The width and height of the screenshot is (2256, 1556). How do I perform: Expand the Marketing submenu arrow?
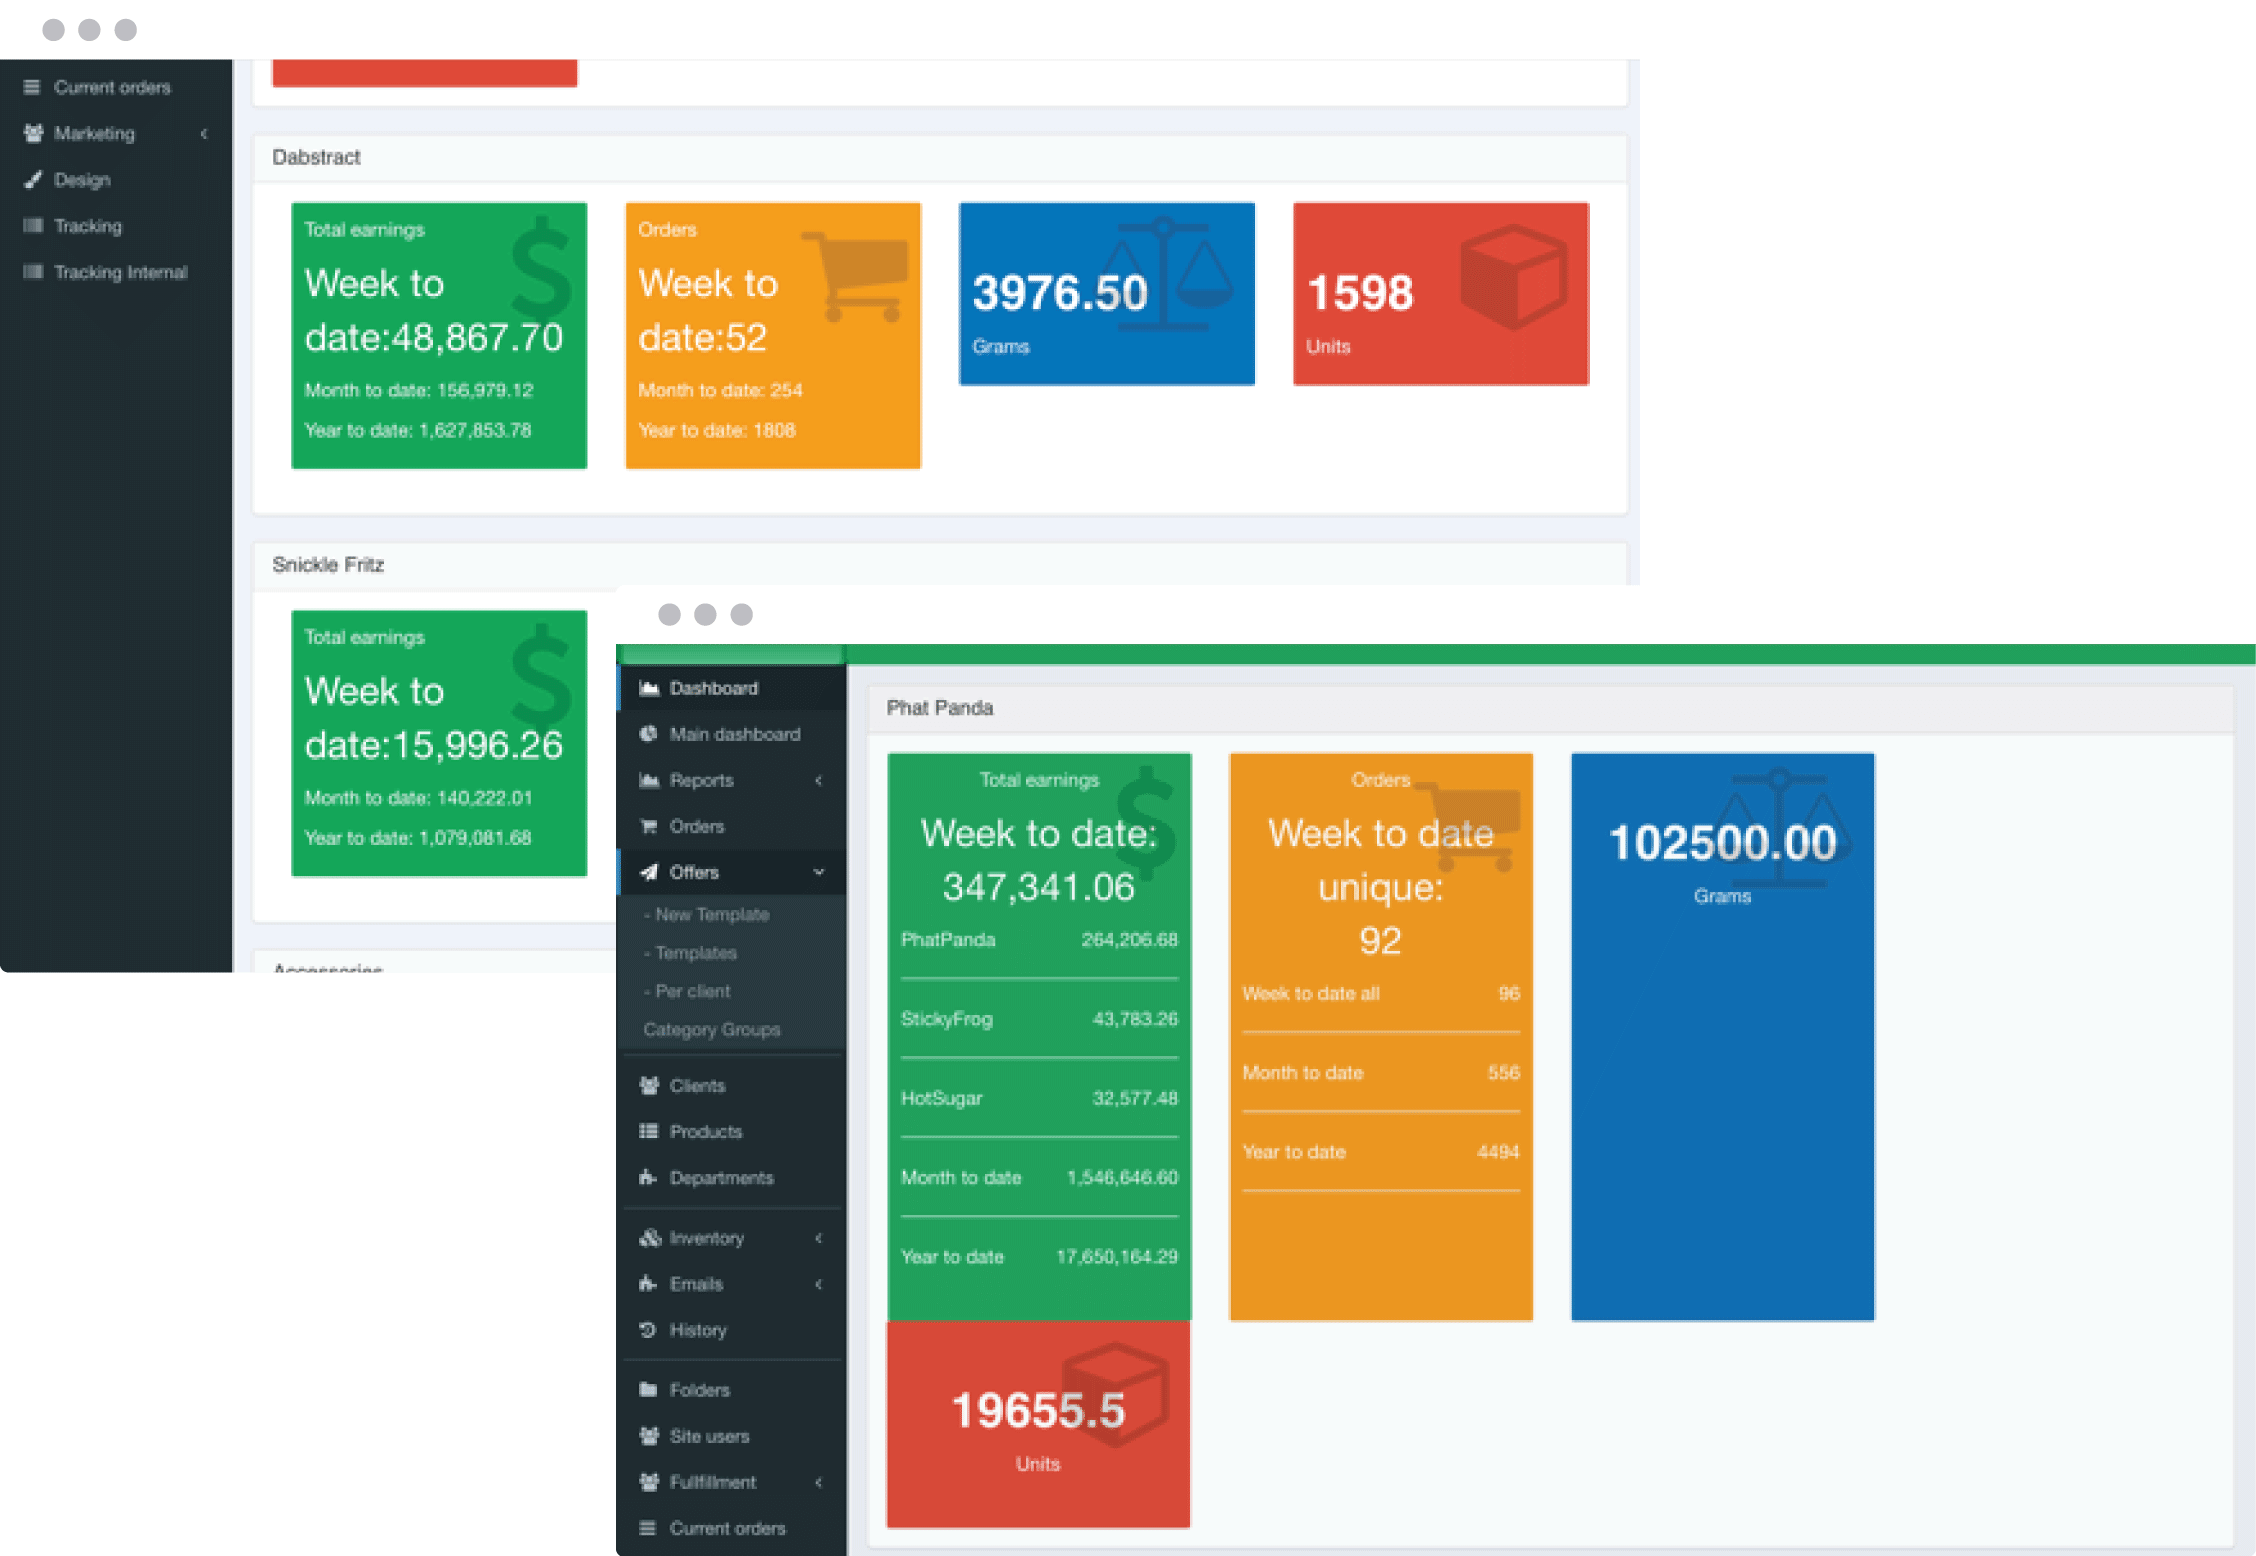pos(204,134)
